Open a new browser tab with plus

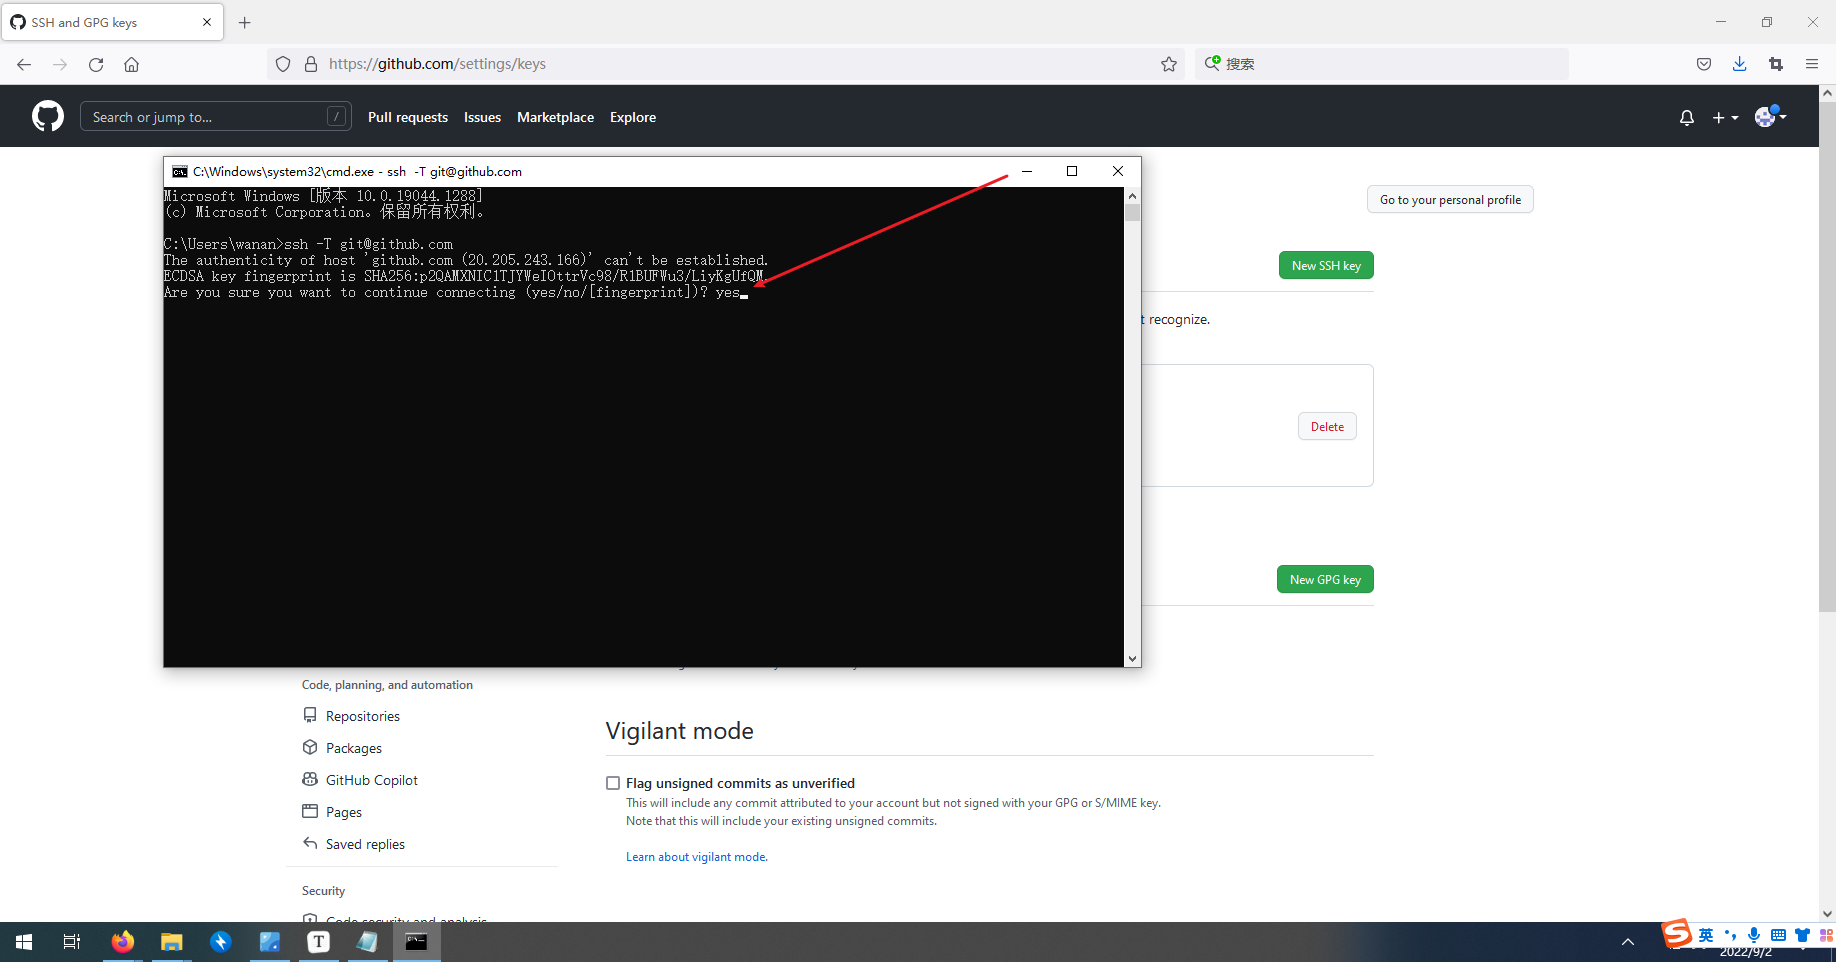click(245, 22)
